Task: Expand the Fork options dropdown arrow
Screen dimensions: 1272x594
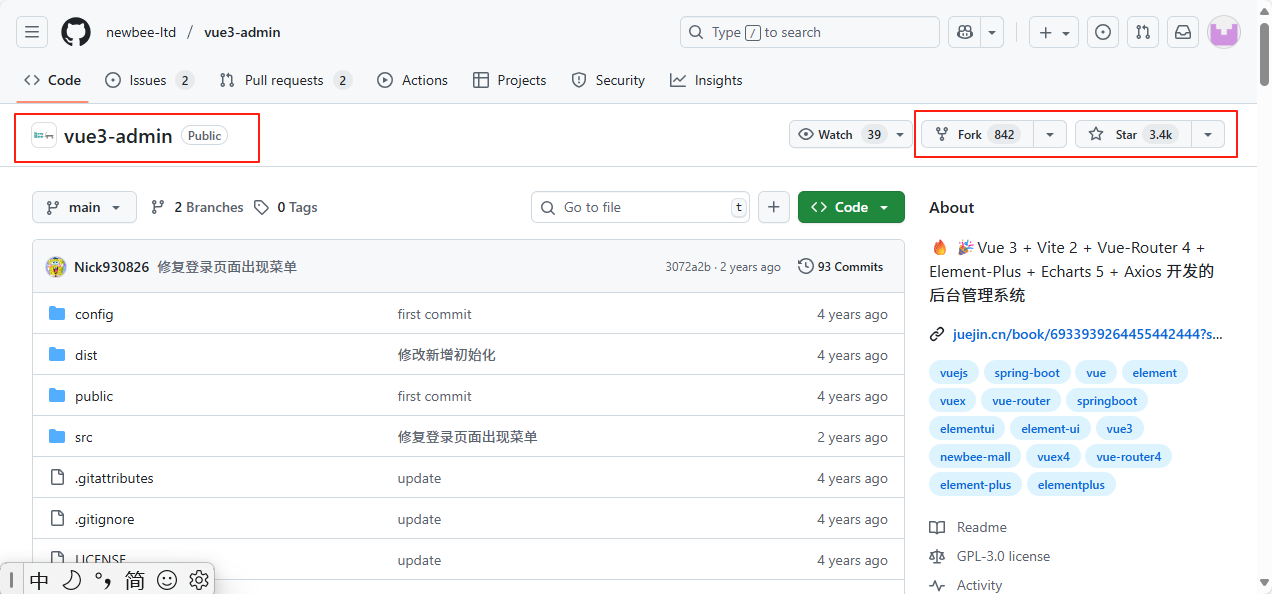Action: click(1050, 134)
